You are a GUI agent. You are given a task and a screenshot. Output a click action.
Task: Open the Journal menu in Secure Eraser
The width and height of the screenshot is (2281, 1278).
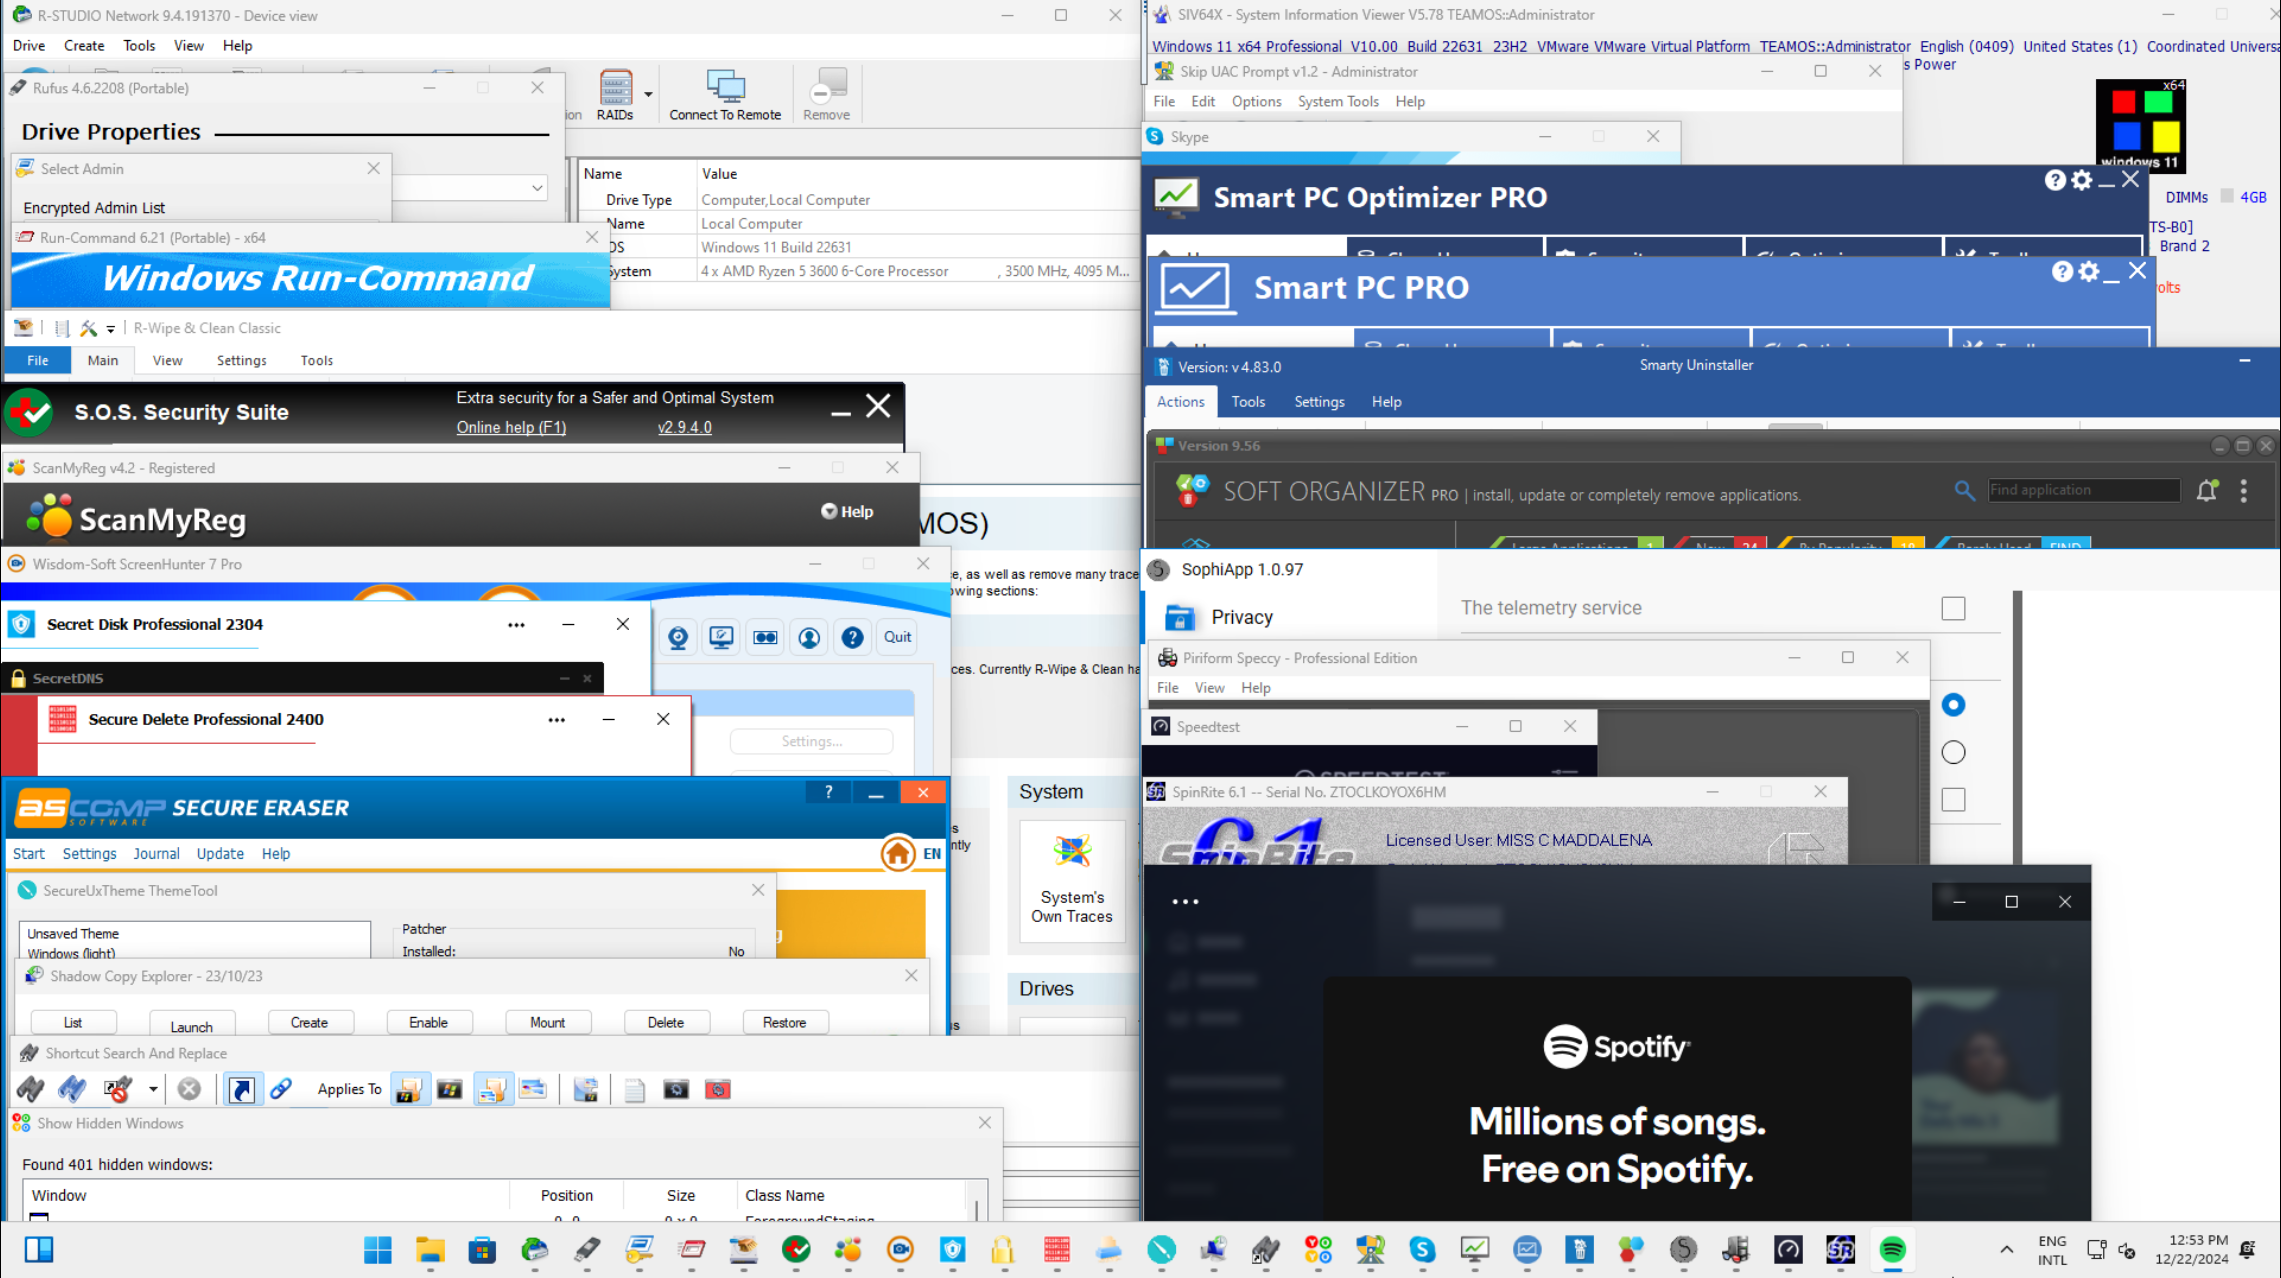pyautogui.click(x=156, y=854)
